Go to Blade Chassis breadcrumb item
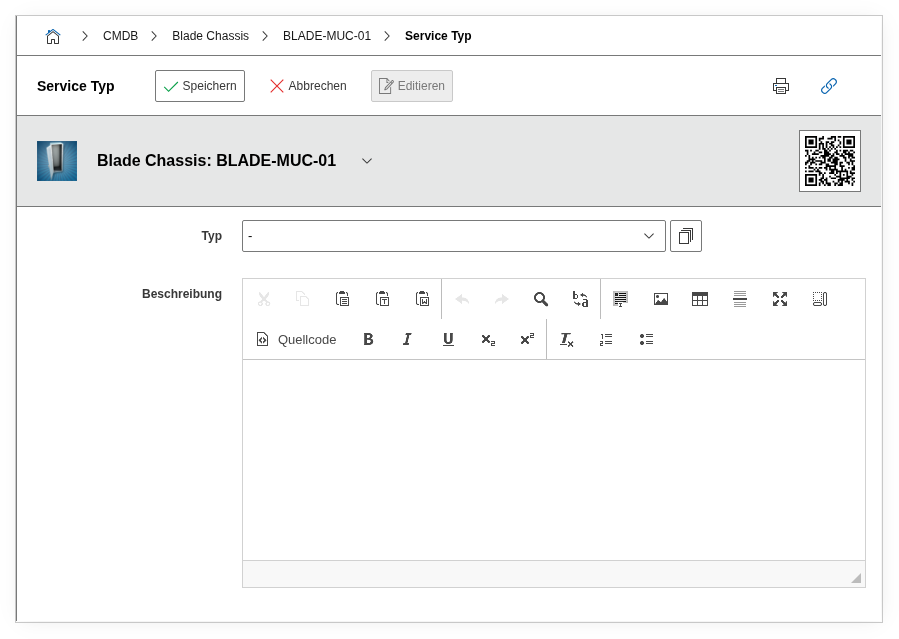The image size is (899, 639). point(210,36)
